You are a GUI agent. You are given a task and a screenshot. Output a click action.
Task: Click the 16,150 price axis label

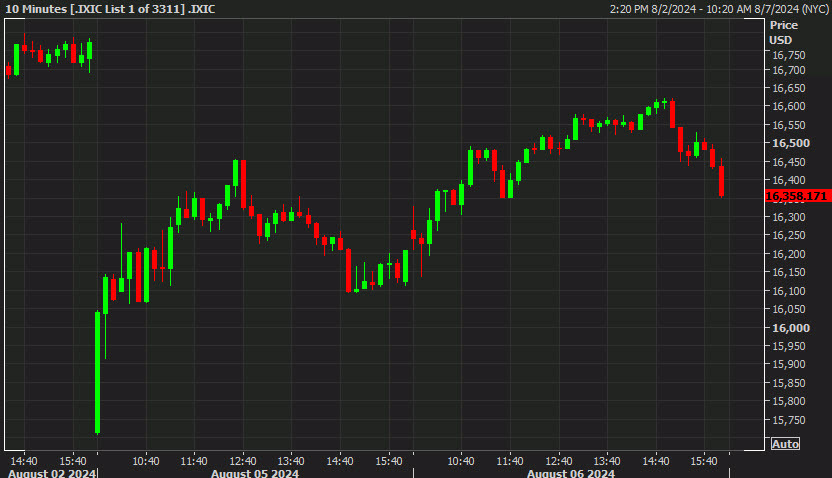(788, 272)
